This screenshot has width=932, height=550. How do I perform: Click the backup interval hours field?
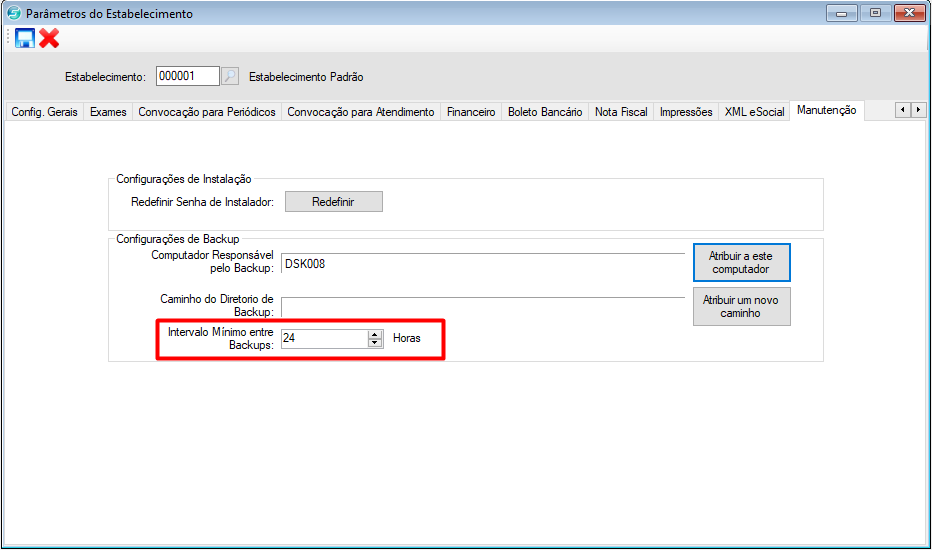[x=324, y=339]
